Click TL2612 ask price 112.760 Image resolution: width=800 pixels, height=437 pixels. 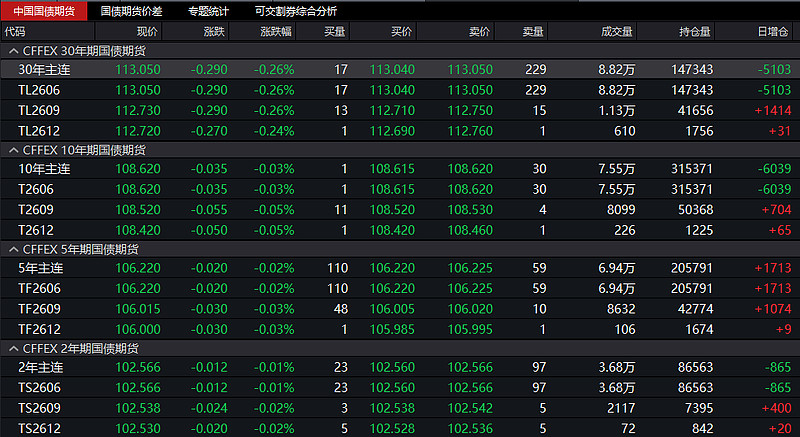pos(470,131)
